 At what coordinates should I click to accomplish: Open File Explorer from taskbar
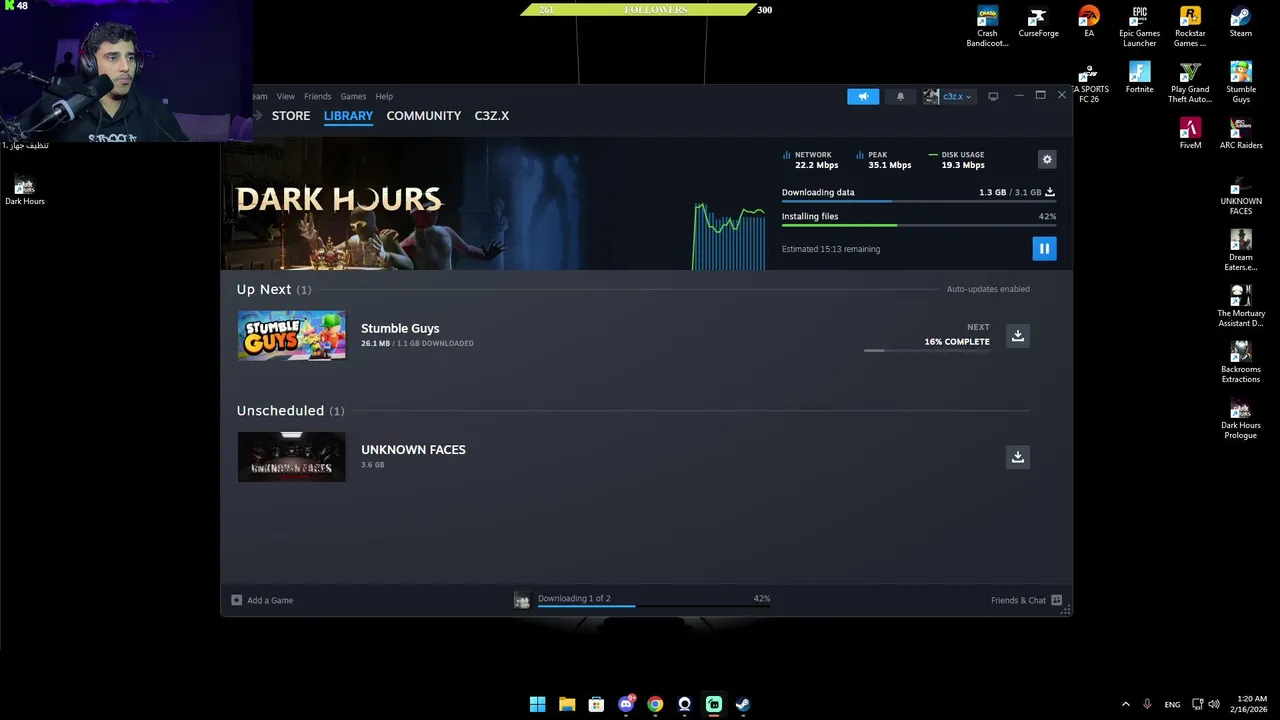point(567,704)
